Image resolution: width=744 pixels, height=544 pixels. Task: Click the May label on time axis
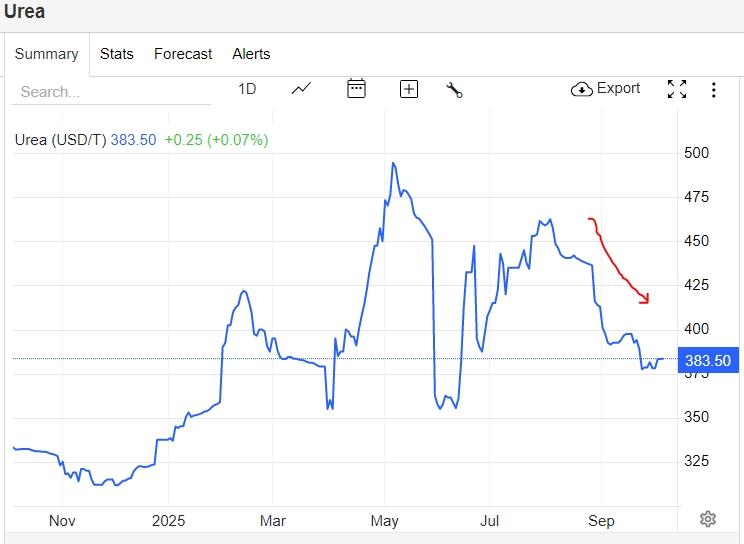(385, 520)
